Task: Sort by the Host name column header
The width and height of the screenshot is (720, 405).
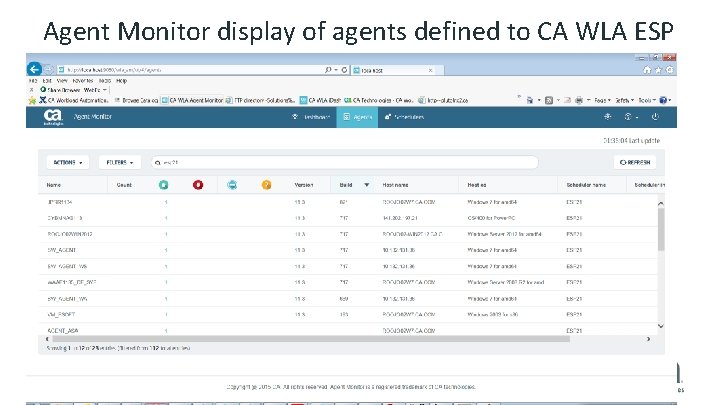Action: (395, 185)
